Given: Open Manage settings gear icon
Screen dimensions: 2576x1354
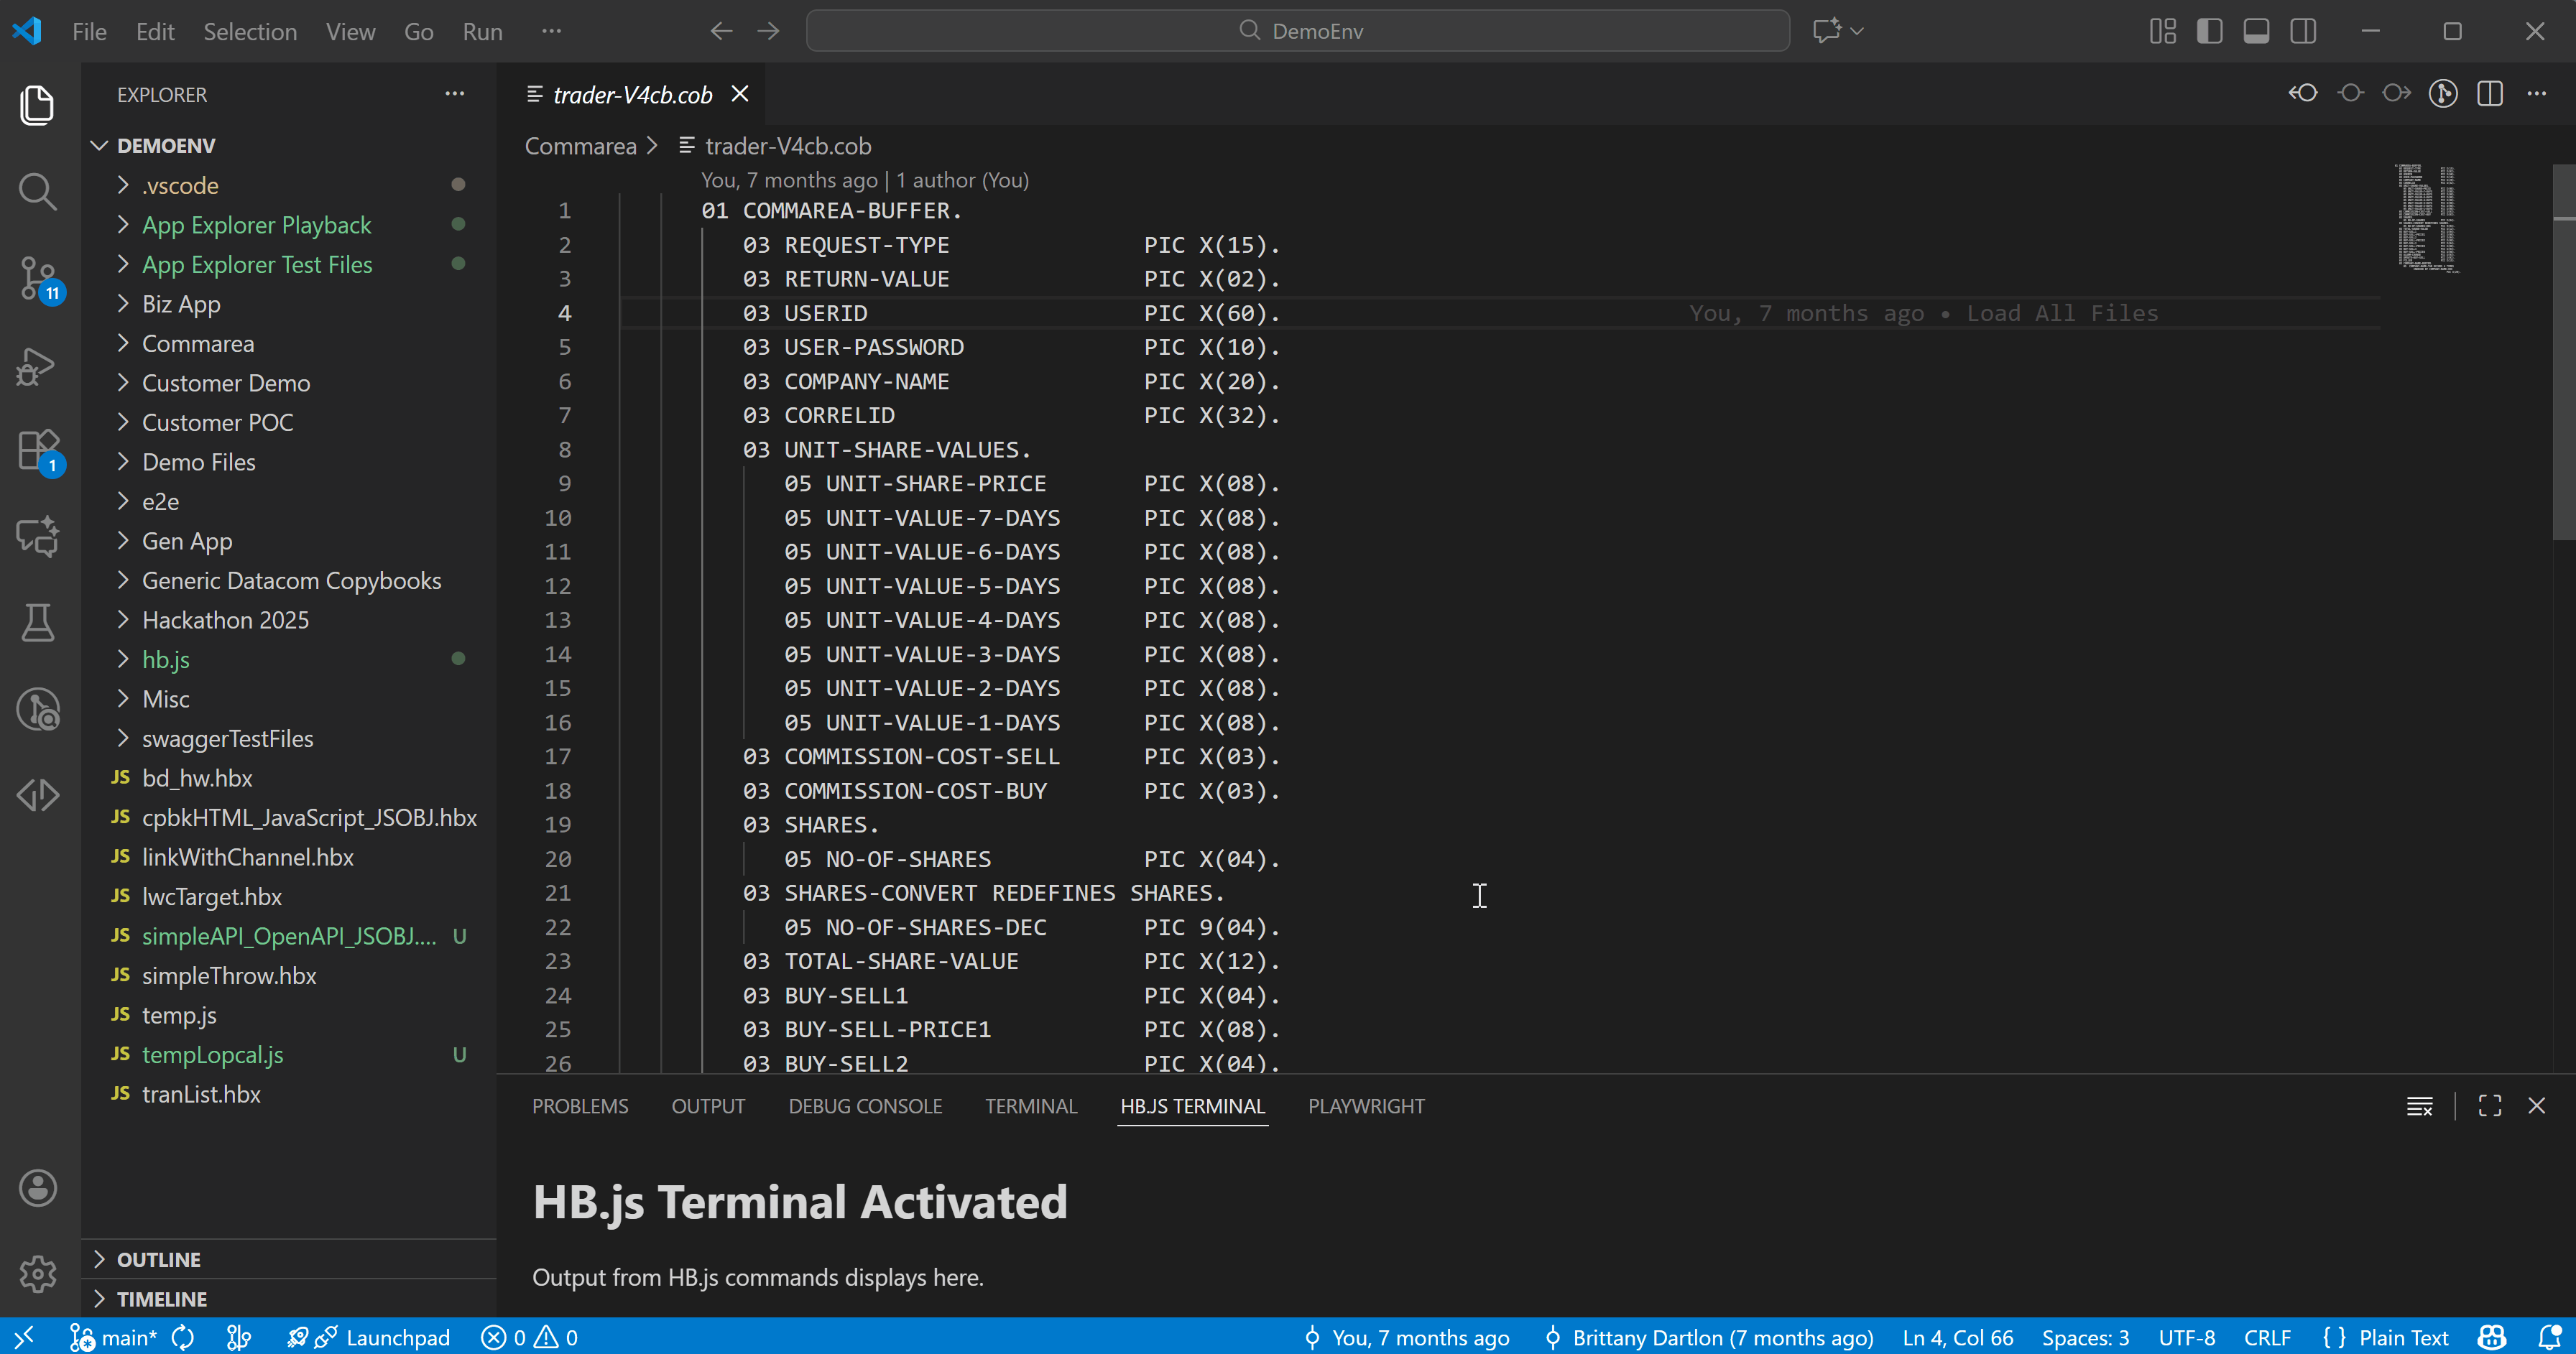Looking at the screenshot, I should (x=37, y=1273).
